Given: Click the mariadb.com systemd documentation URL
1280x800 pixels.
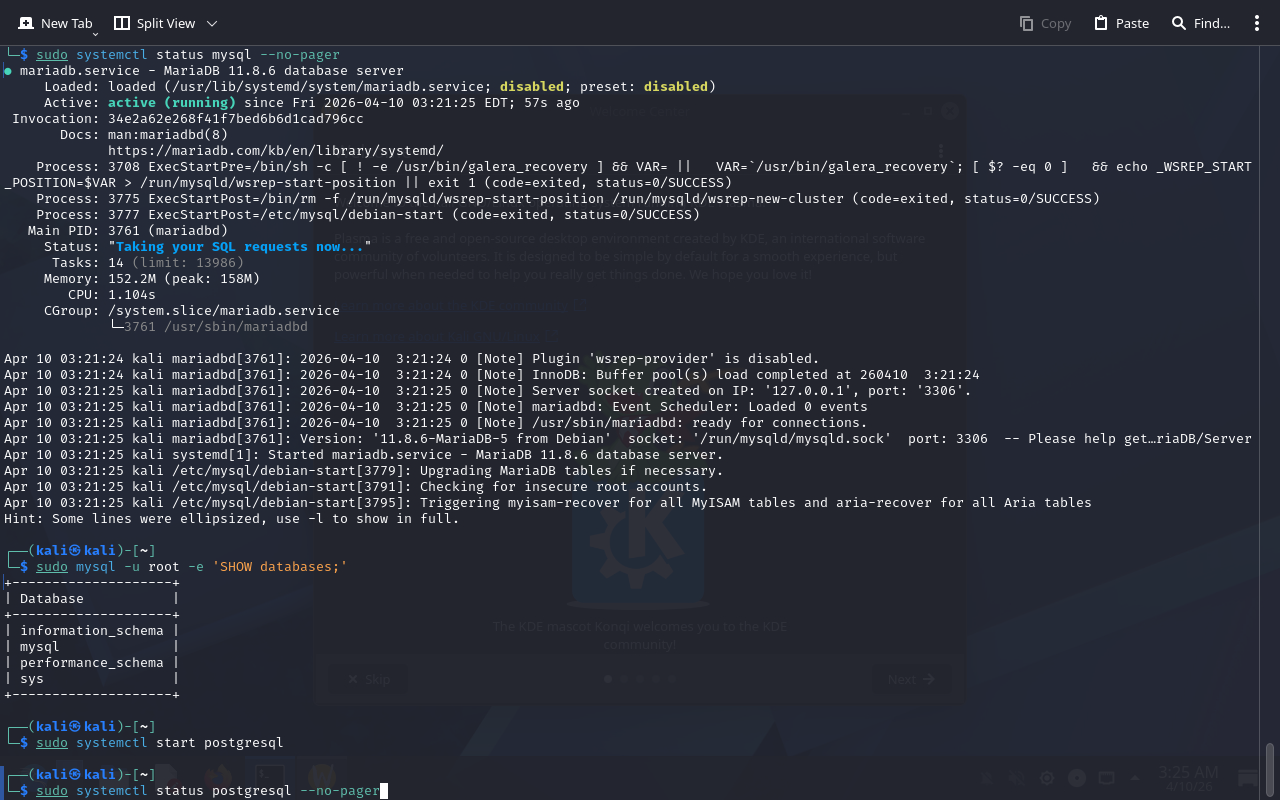Looking at the screenshot, I should click(x=275, y=151).
